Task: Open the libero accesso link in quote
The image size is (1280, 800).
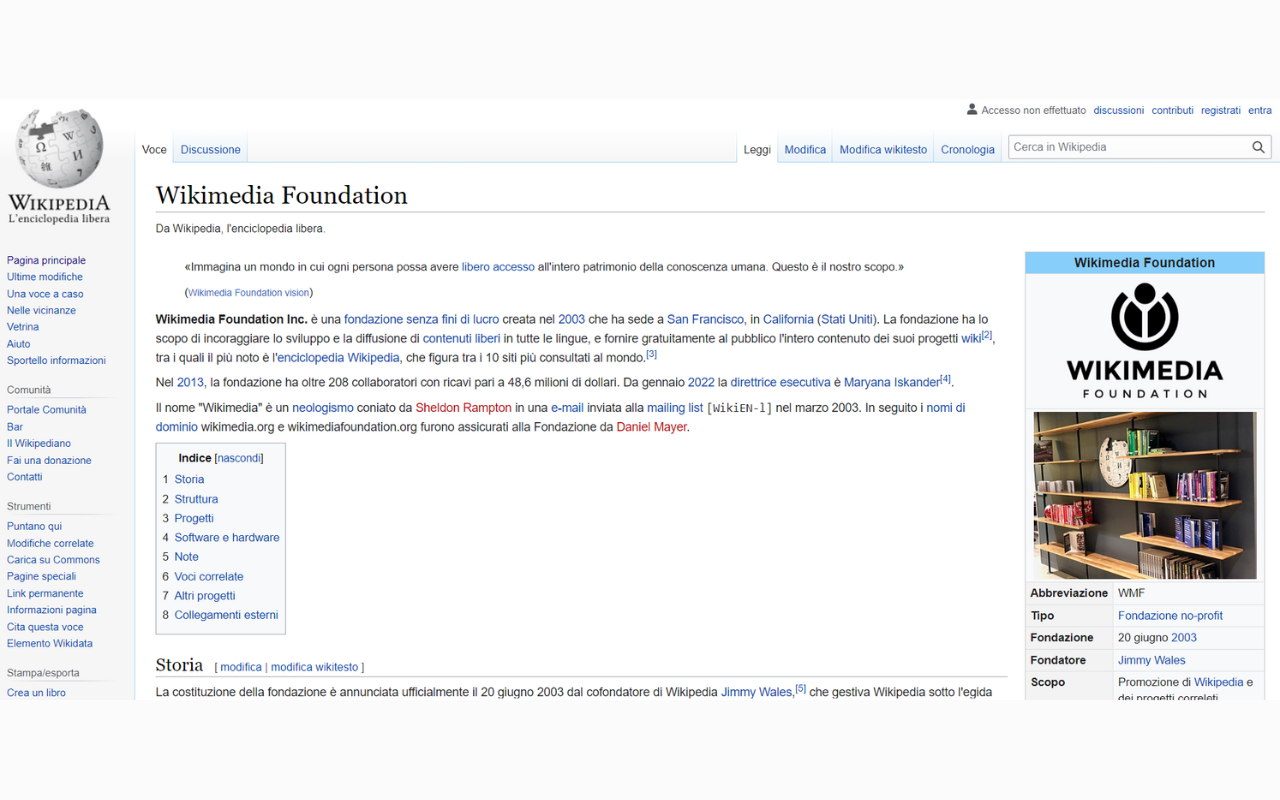Action: tap(498, 267)
